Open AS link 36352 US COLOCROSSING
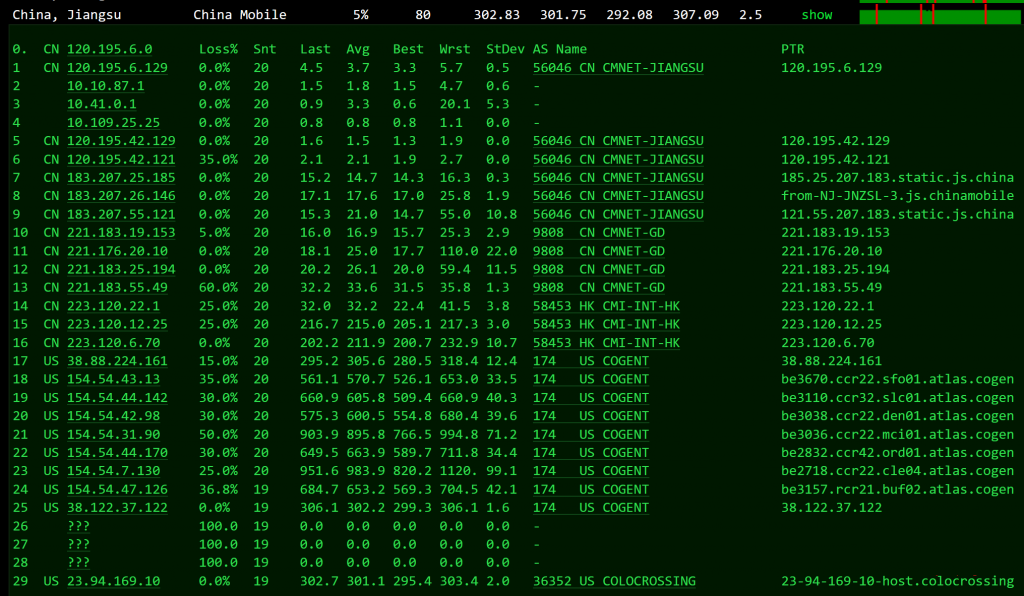This screenshot has height=596, width=1024. [615, 581]
